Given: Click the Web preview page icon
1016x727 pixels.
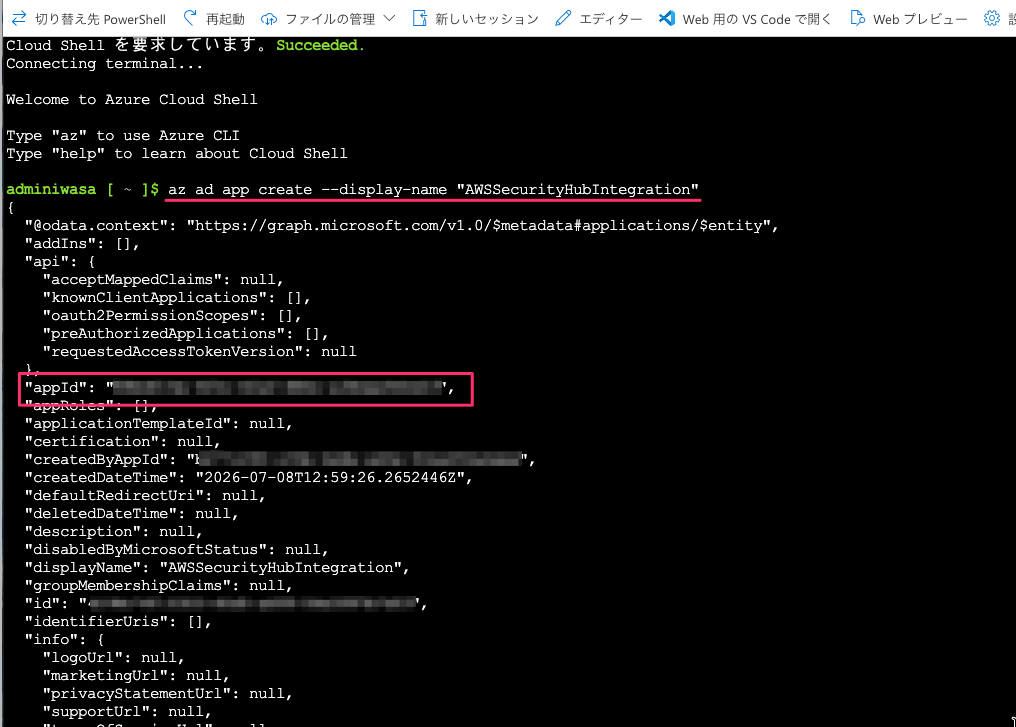Looking at the screenshot, I should (857, 18).
